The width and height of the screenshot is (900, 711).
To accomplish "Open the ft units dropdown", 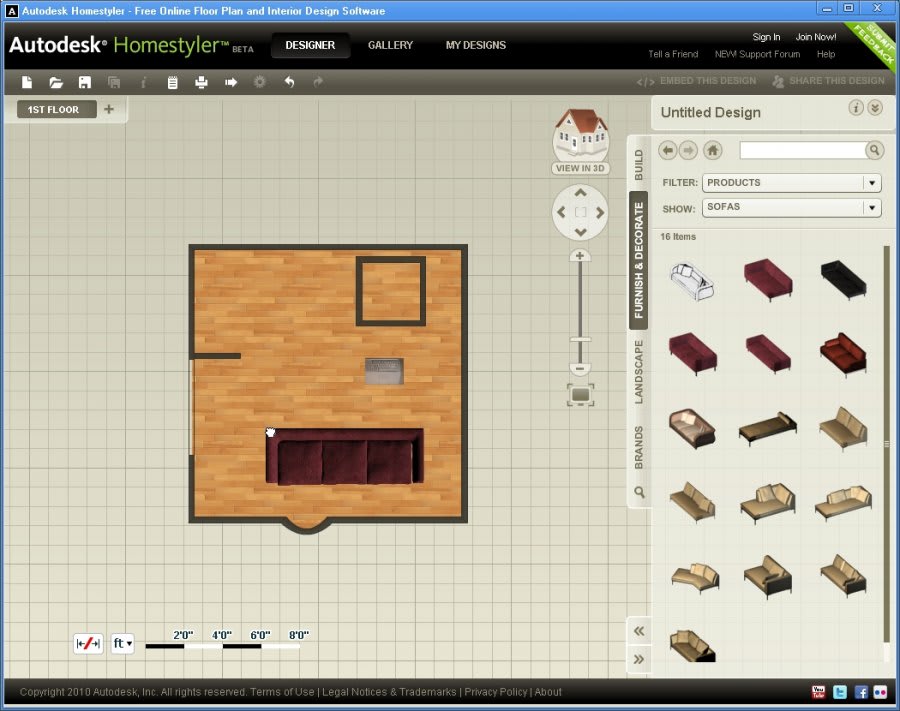I will (x=122, y=643).
